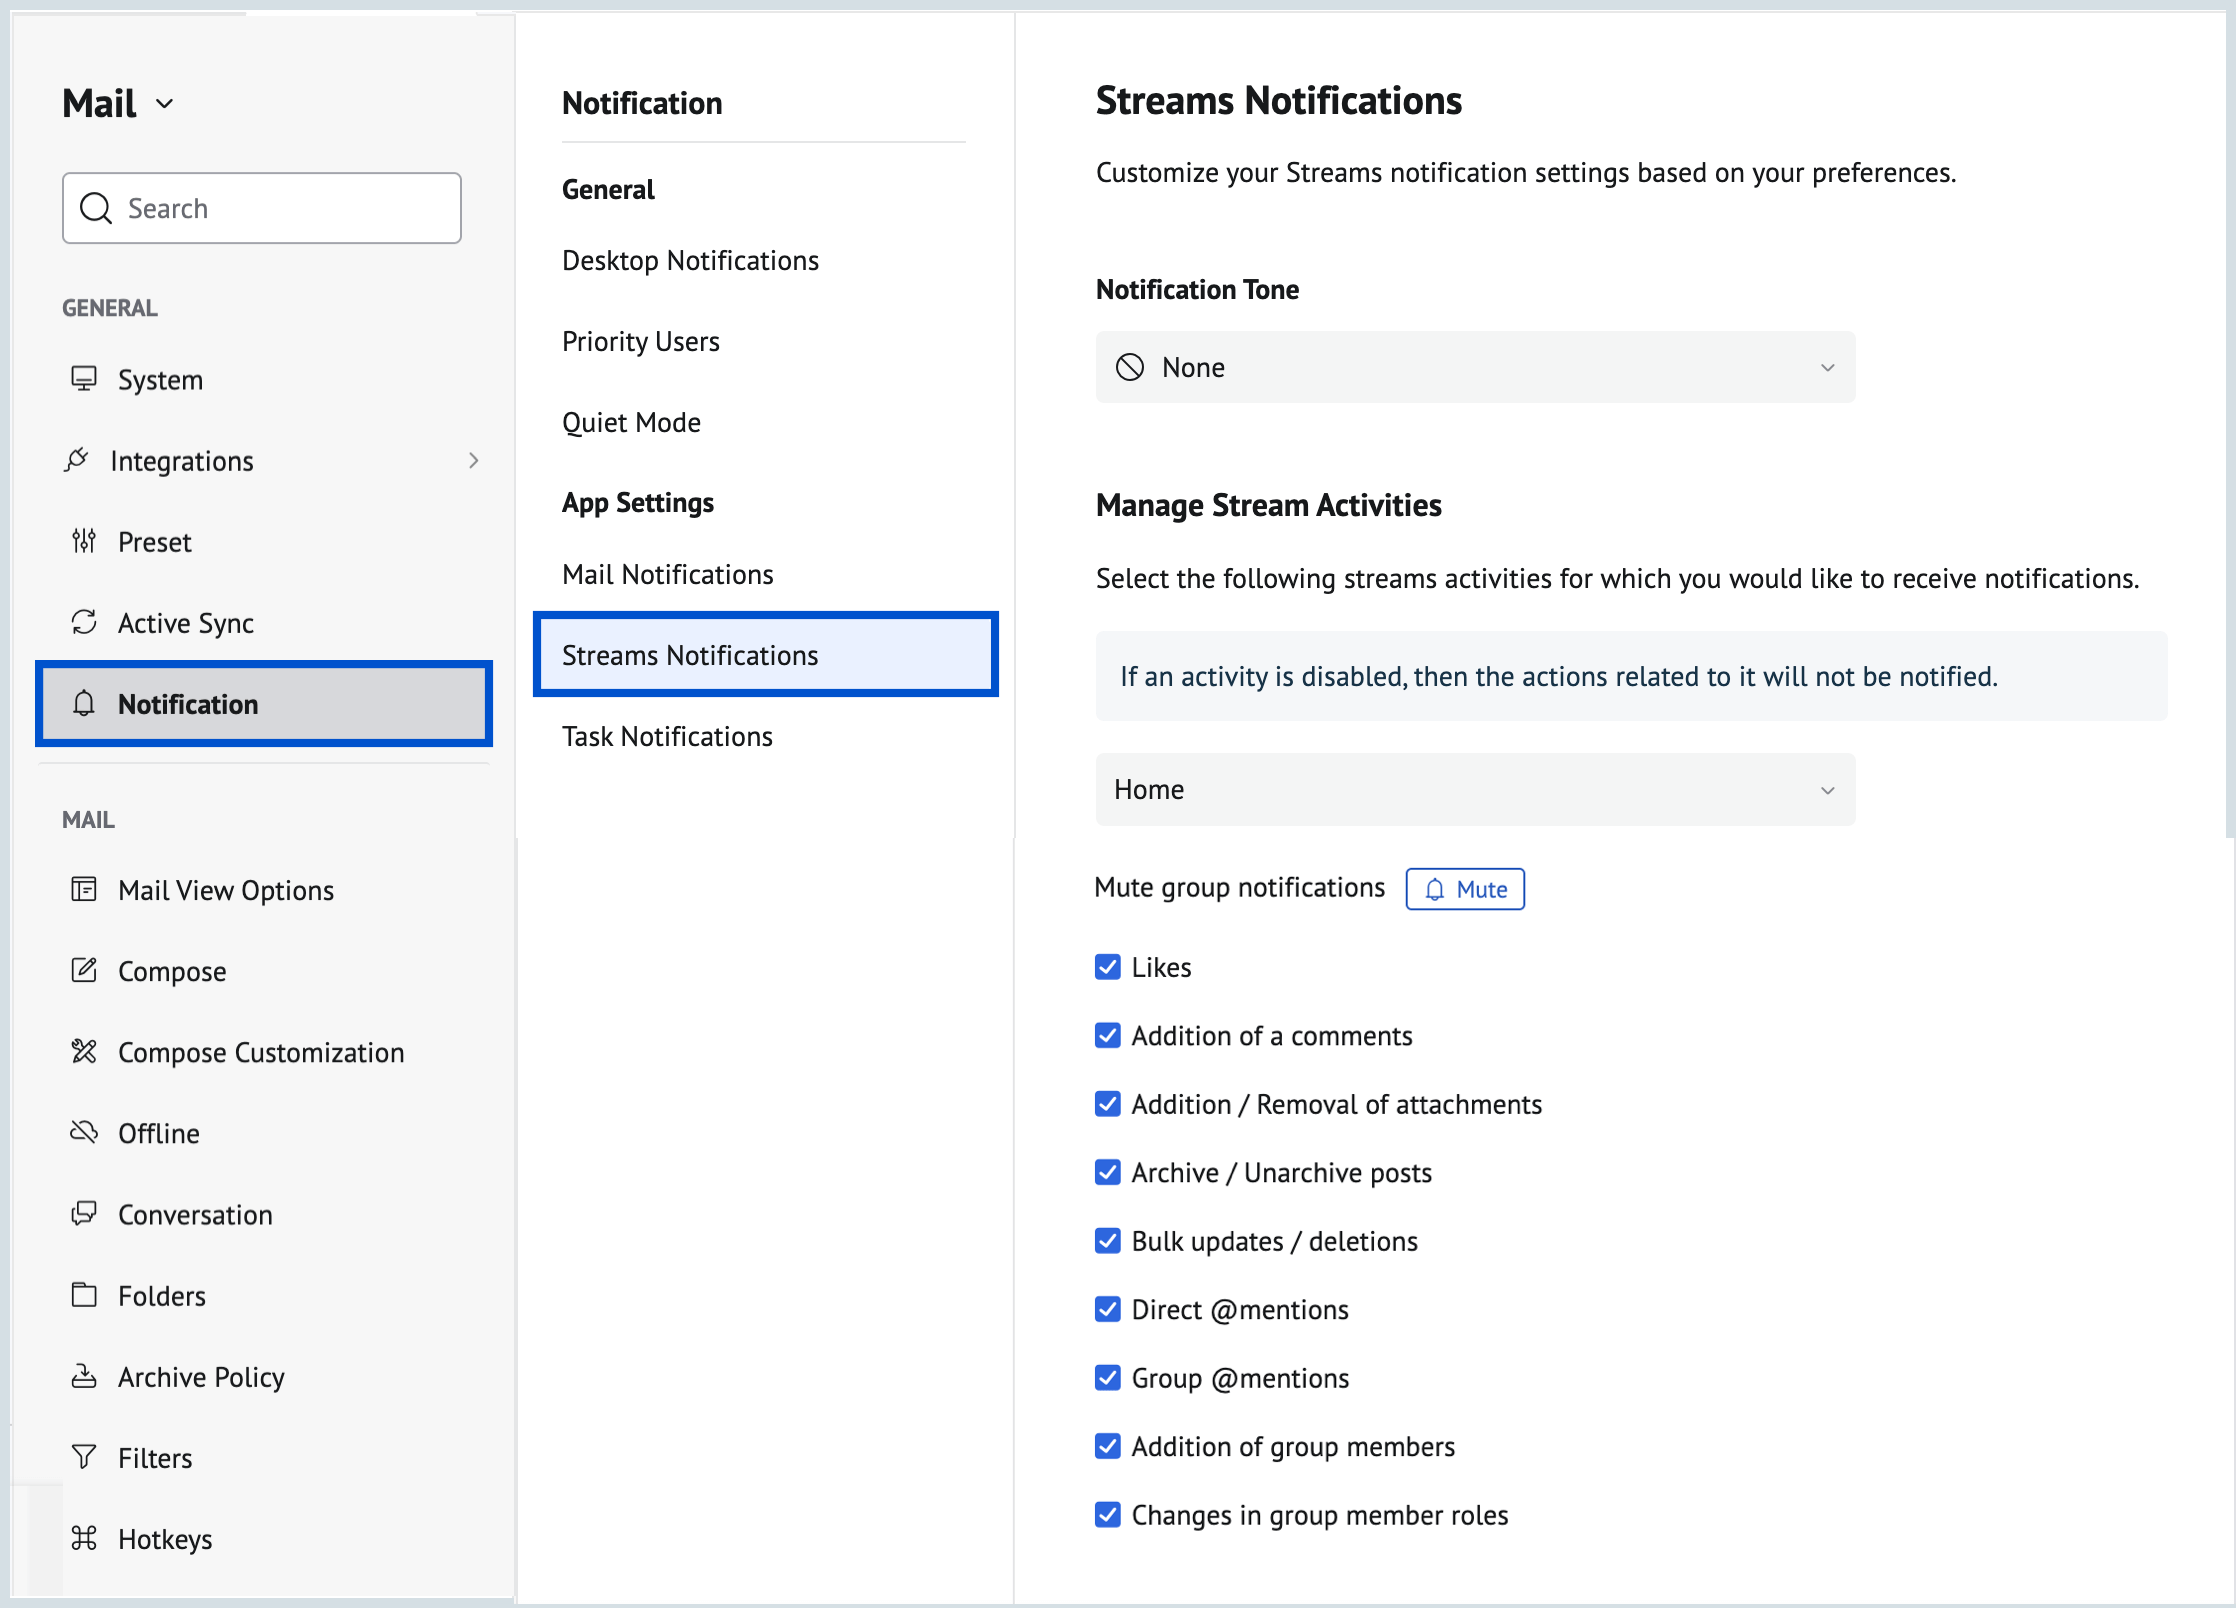The width and height of the screenshot is (2236, 1608).
Task: Open Desktop Notifications page
Action: click(x=690, y=260)
